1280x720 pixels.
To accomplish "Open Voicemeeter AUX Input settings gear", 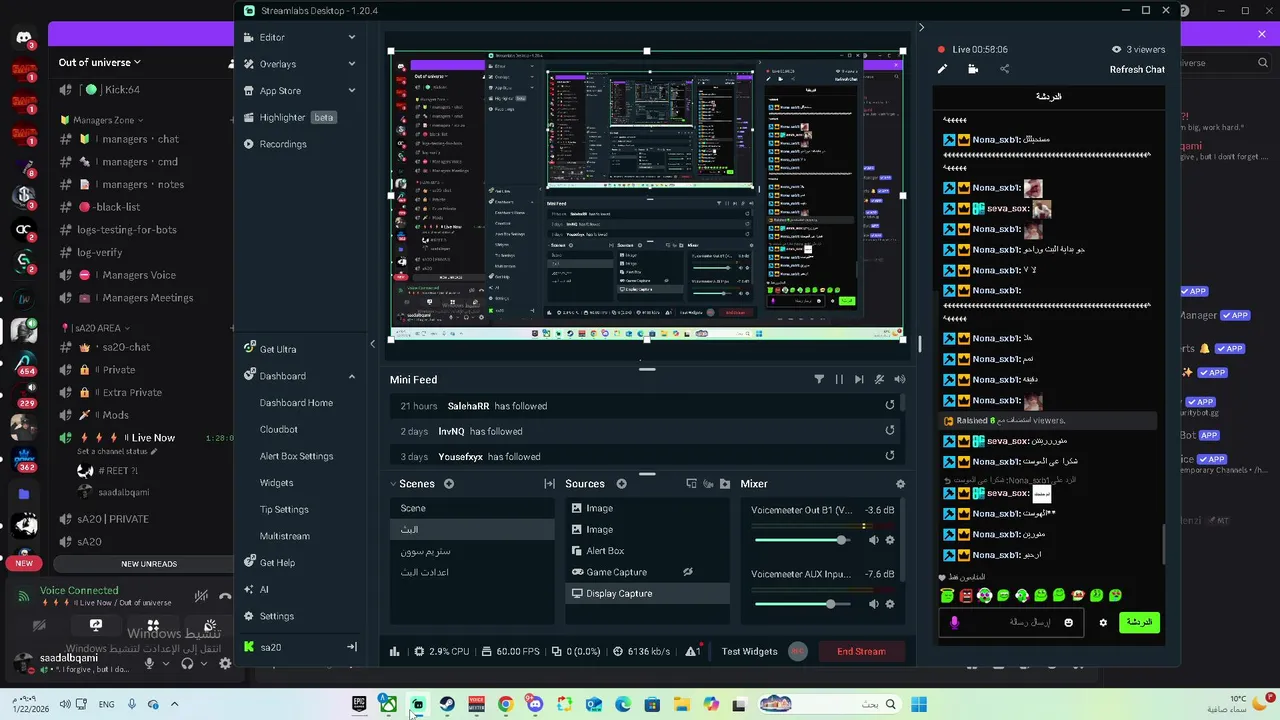I will point(890,604).
